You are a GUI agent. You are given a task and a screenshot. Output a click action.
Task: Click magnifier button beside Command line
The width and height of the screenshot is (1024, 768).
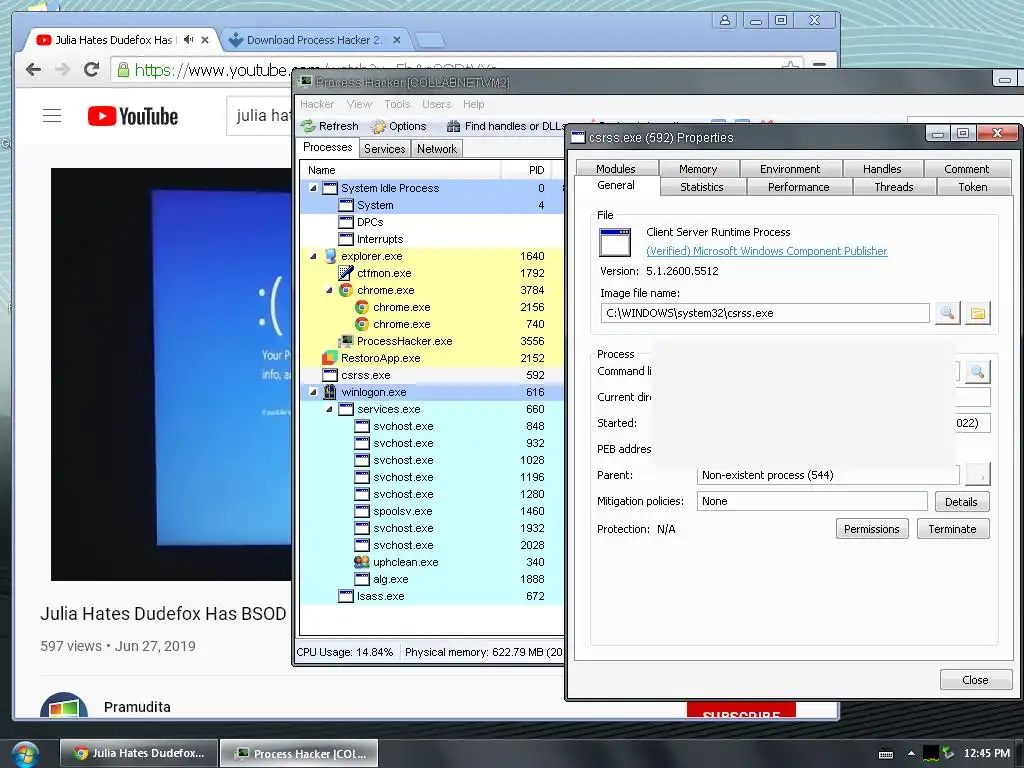click(978, 372)
